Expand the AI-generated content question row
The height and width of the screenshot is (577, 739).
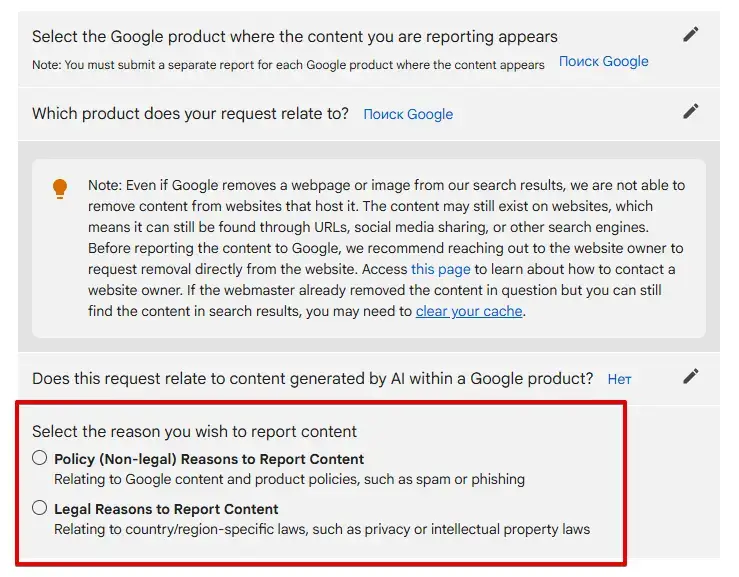pos(369,379)
